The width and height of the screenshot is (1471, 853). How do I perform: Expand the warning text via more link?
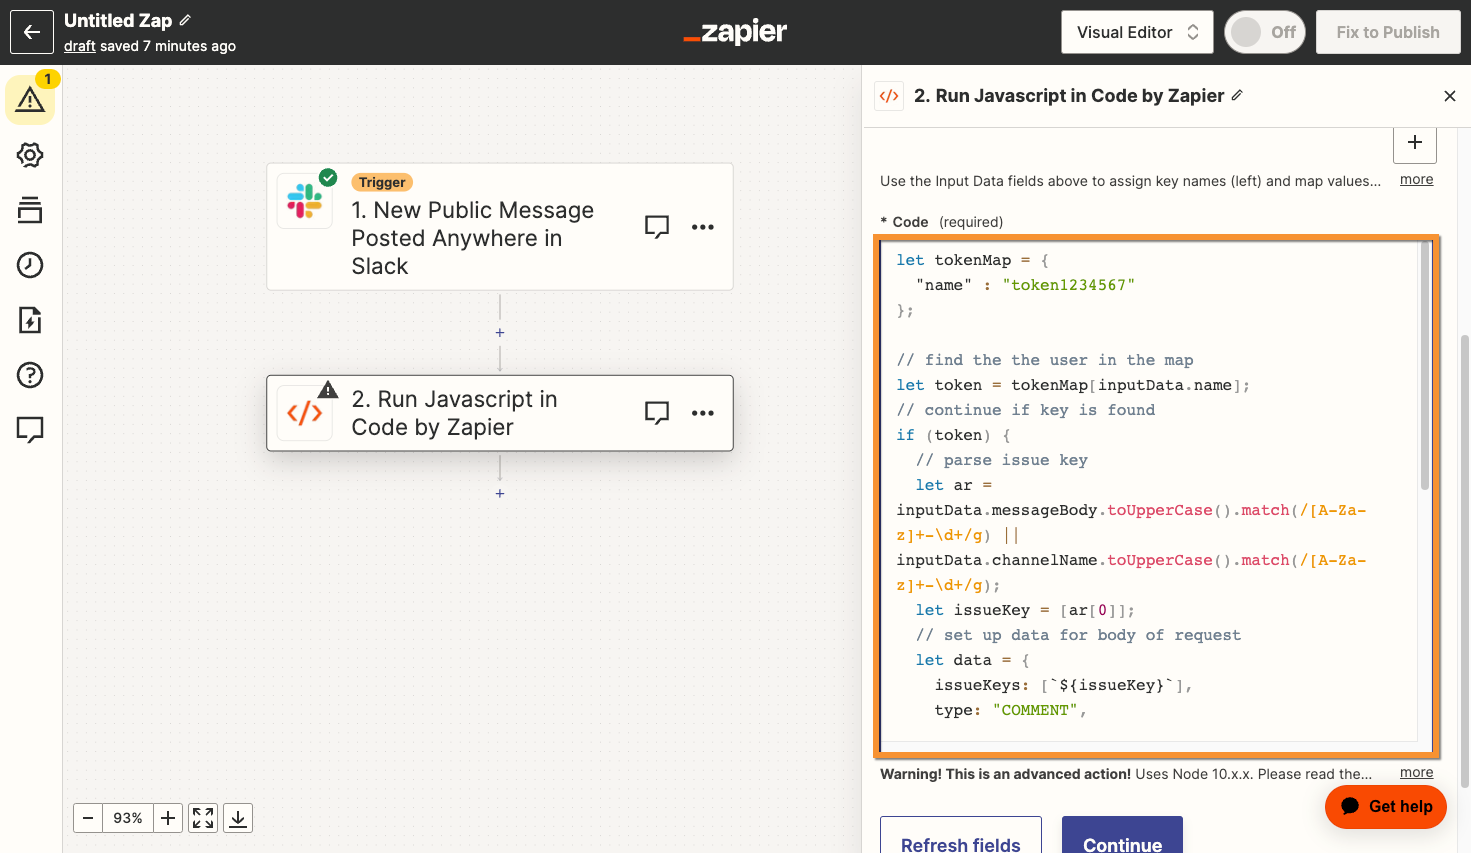pos(1416,773)
